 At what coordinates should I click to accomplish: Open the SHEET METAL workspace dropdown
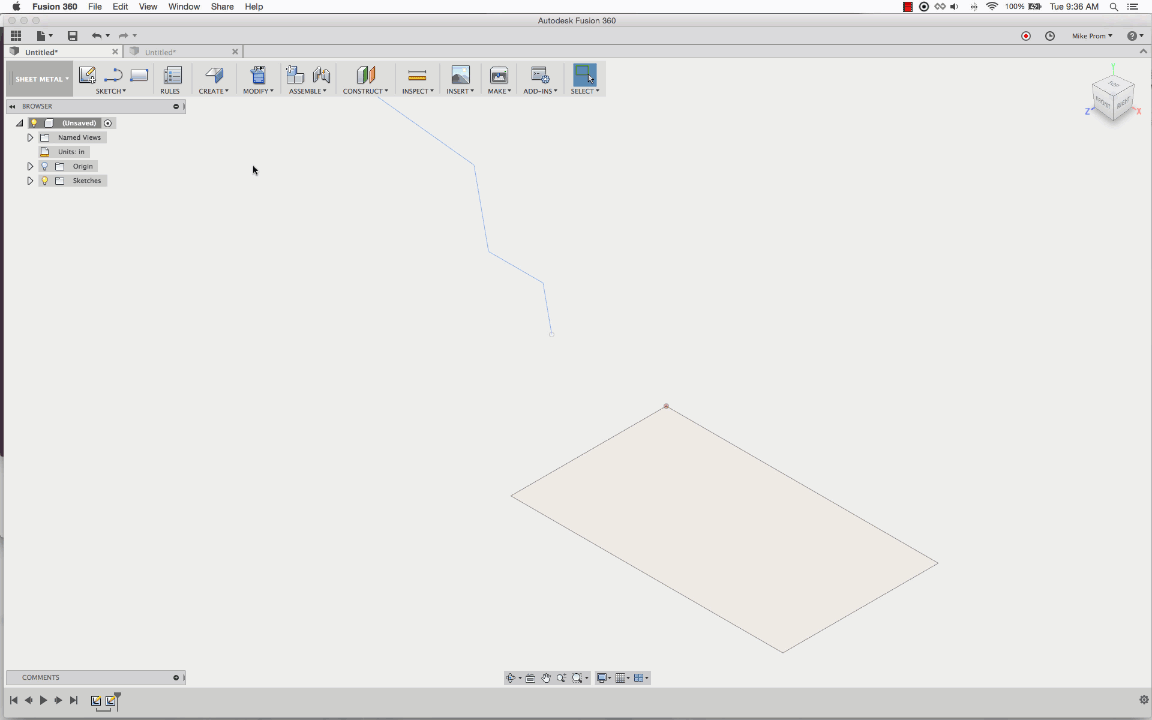40,79
